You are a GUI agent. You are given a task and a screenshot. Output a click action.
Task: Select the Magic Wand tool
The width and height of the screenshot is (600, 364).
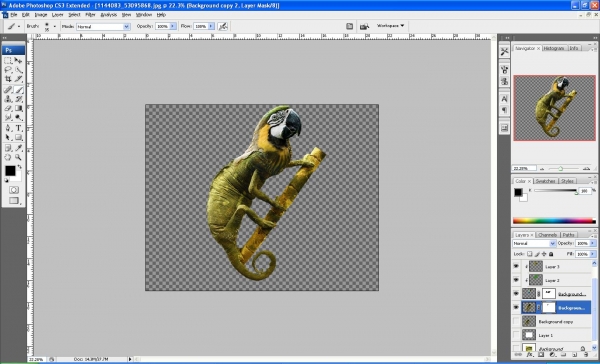pos(18,70)
